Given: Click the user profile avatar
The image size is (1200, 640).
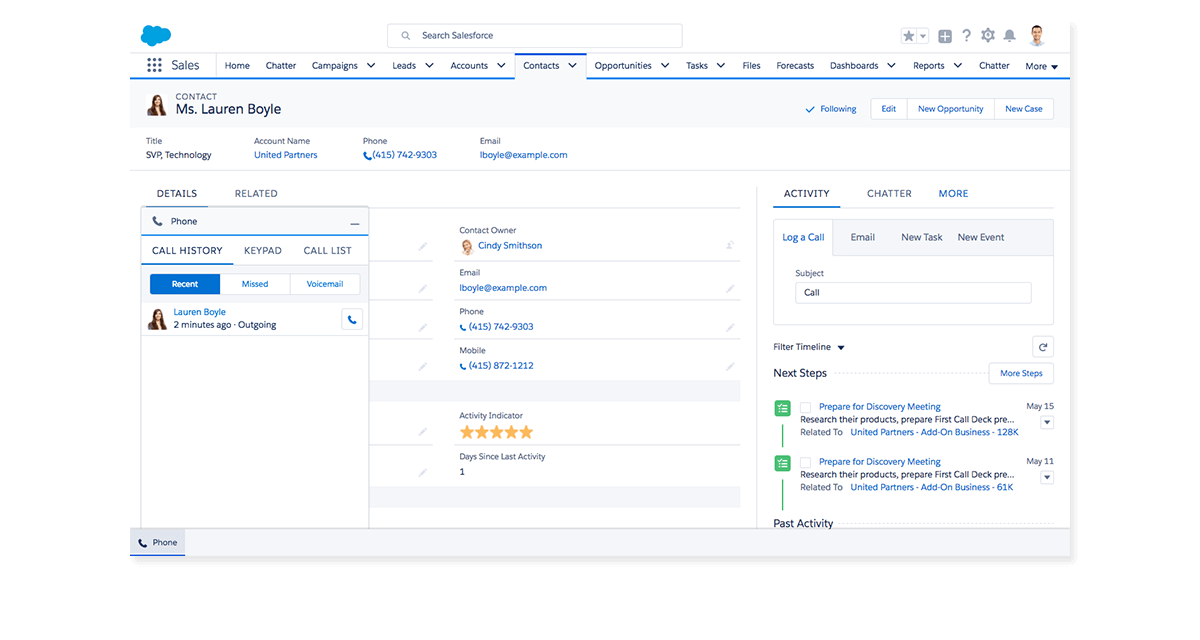Looking at the screenshot, I should point(1037,36).
